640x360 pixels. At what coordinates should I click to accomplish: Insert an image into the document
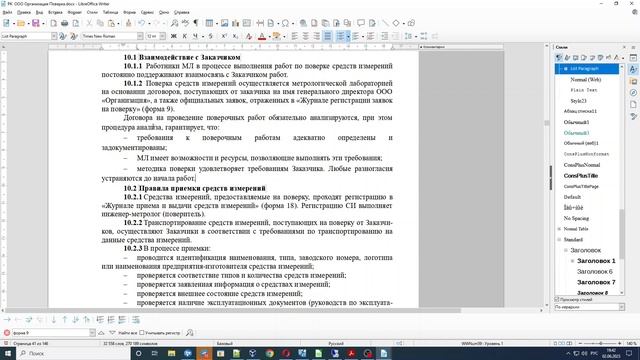224,23
